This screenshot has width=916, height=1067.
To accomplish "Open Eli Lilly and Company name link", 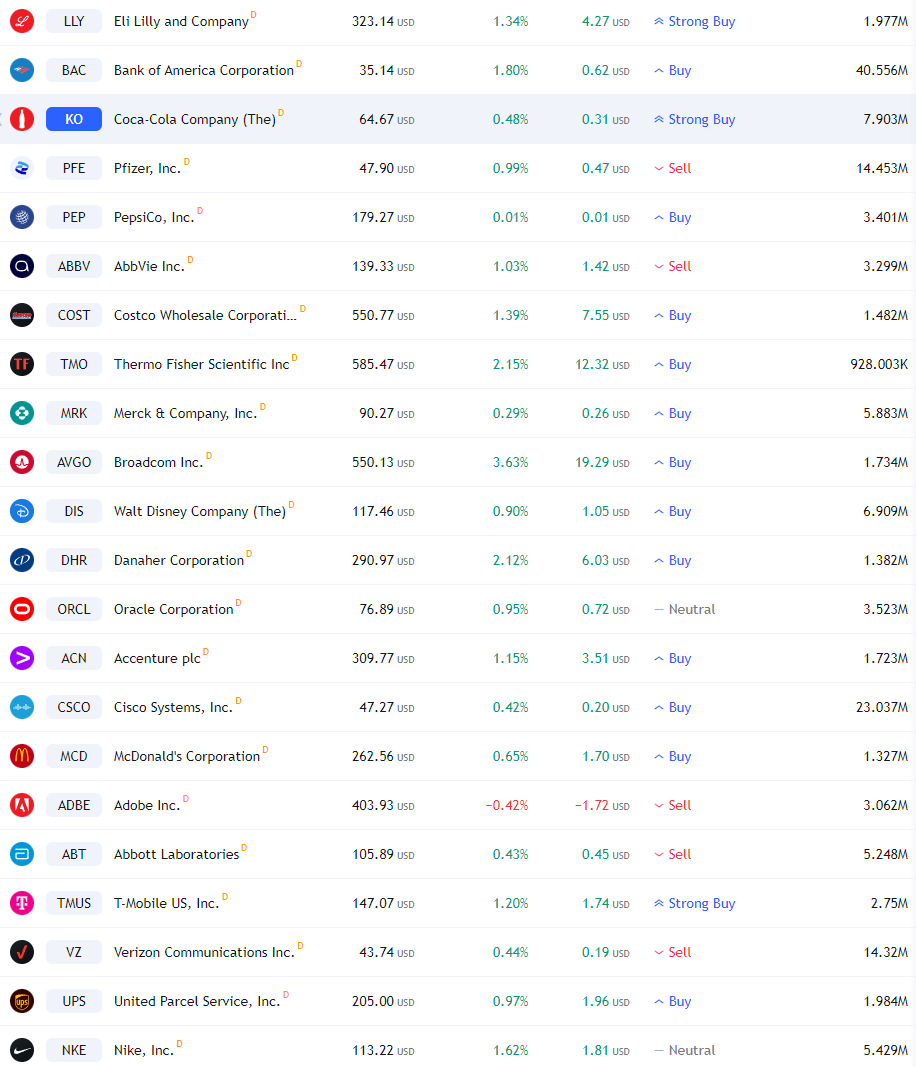I will 181,22.
